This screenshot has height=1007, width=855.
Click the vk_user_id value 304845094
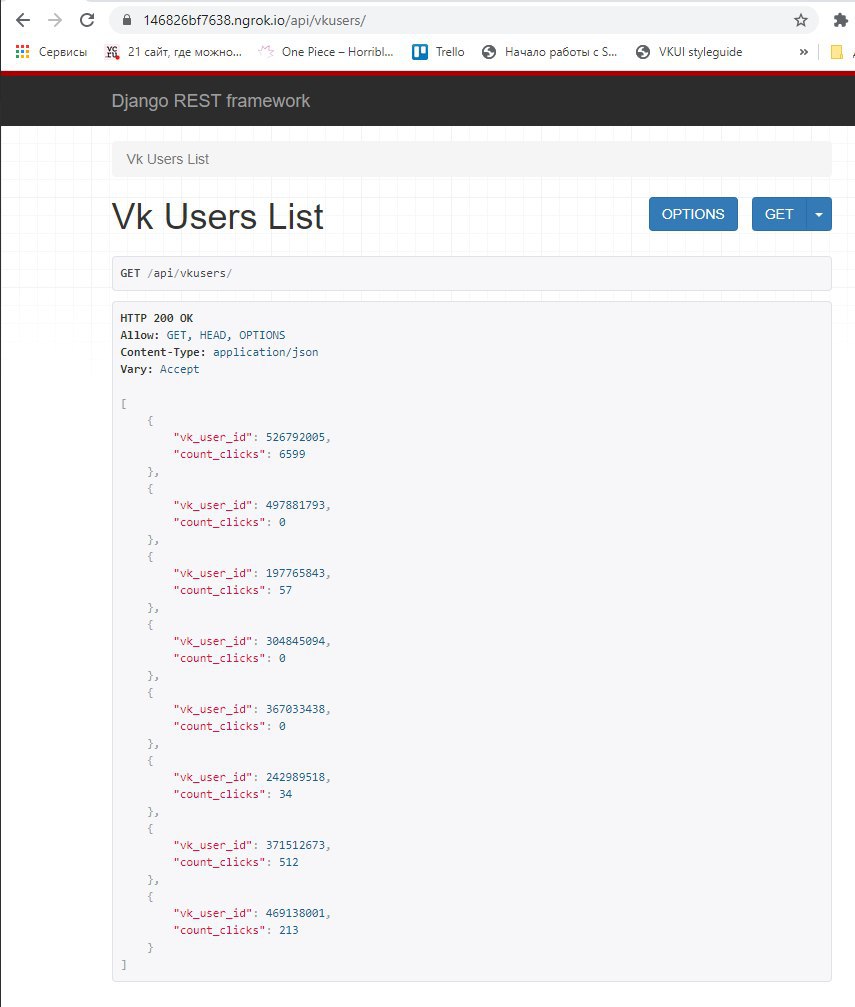pyautogui.click(x=295, y=641)
